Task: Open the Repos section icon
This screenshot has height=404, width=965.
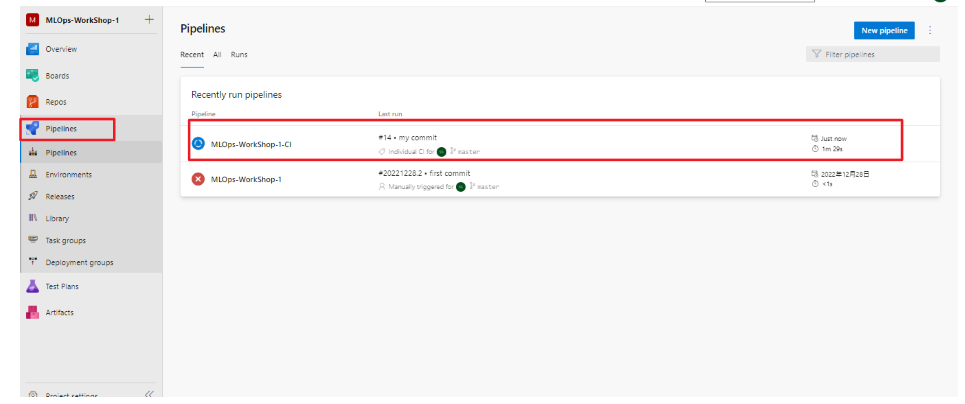Action: (33, 102)
